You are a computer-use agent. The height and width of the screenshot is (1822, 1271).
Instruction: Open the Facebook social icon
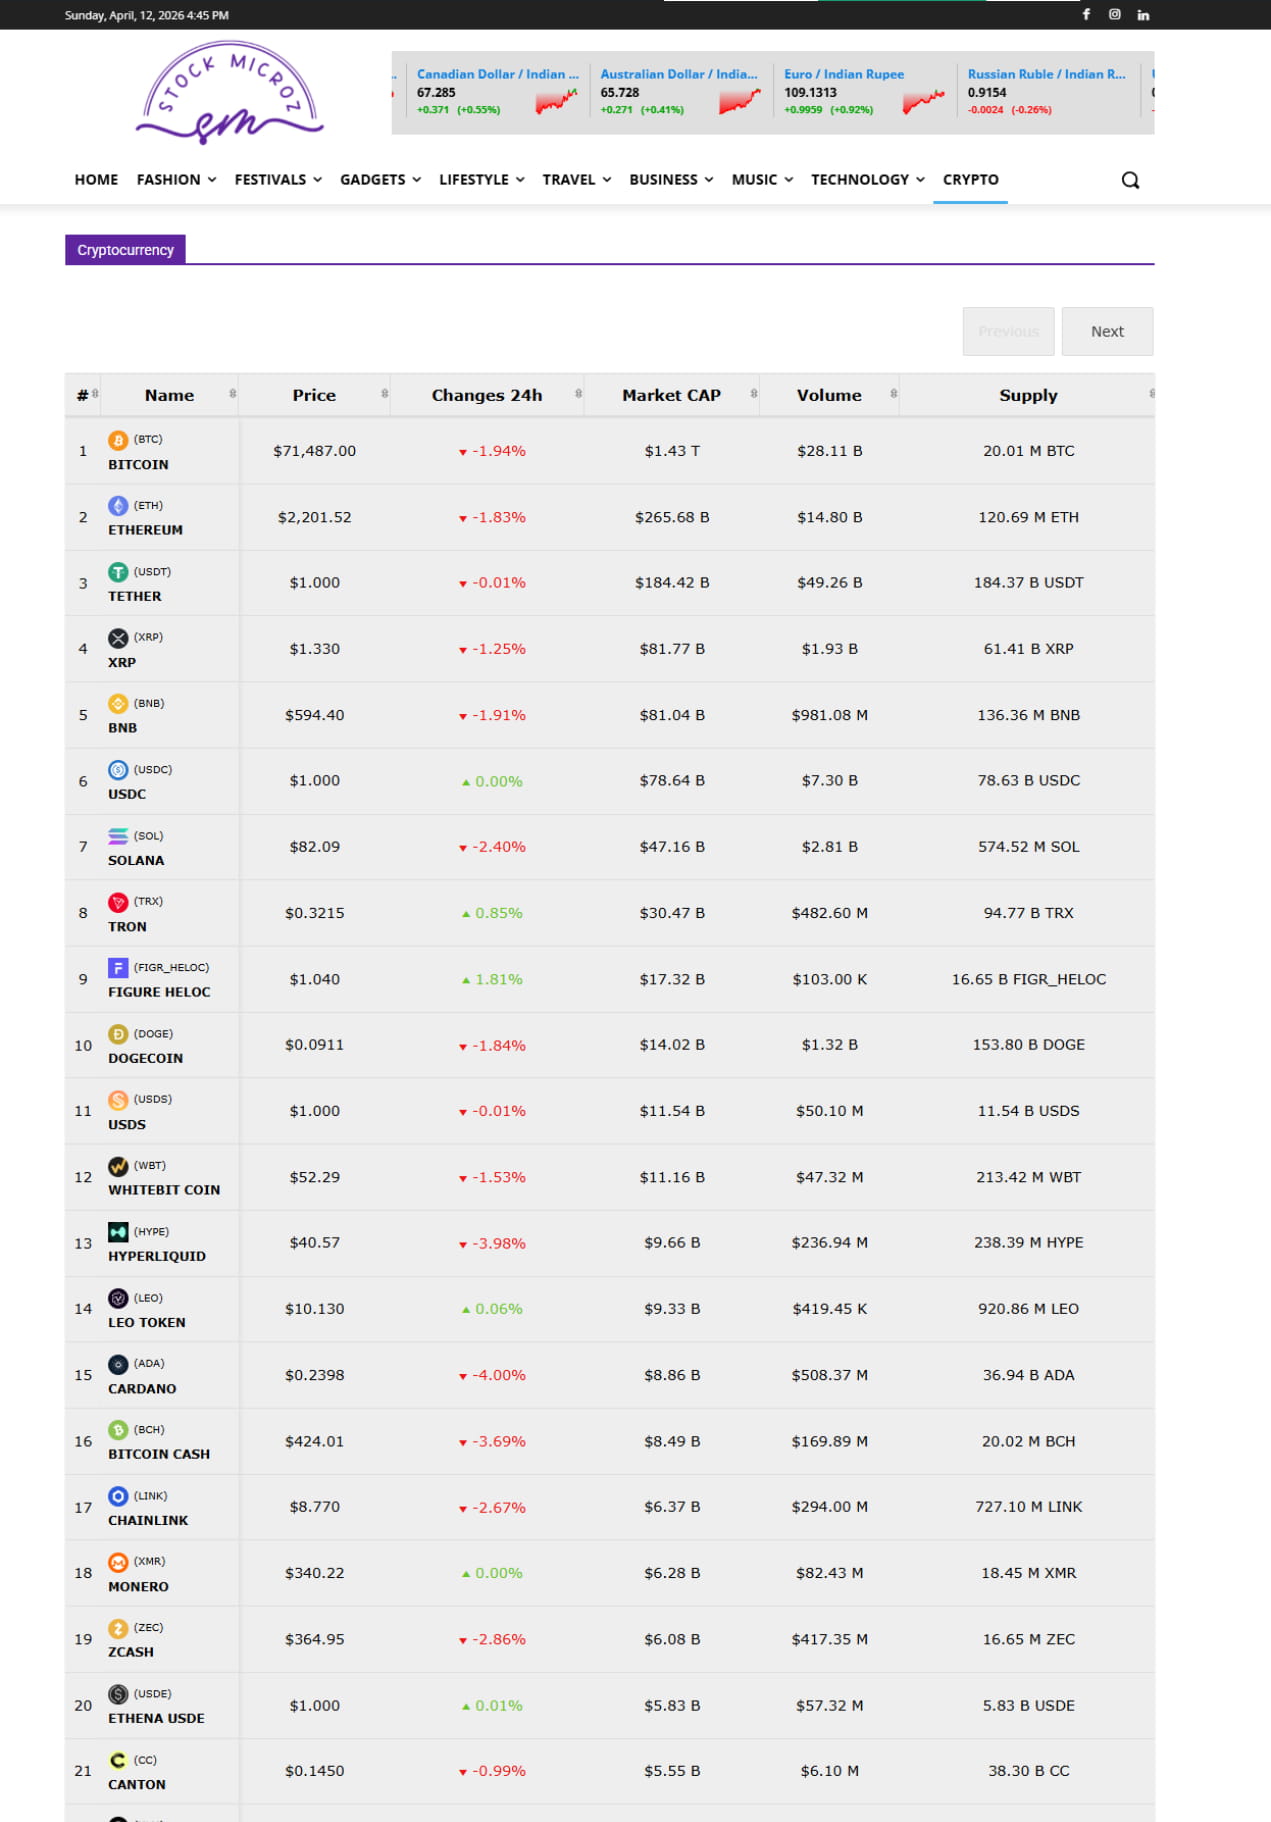tap(1086, 15)
